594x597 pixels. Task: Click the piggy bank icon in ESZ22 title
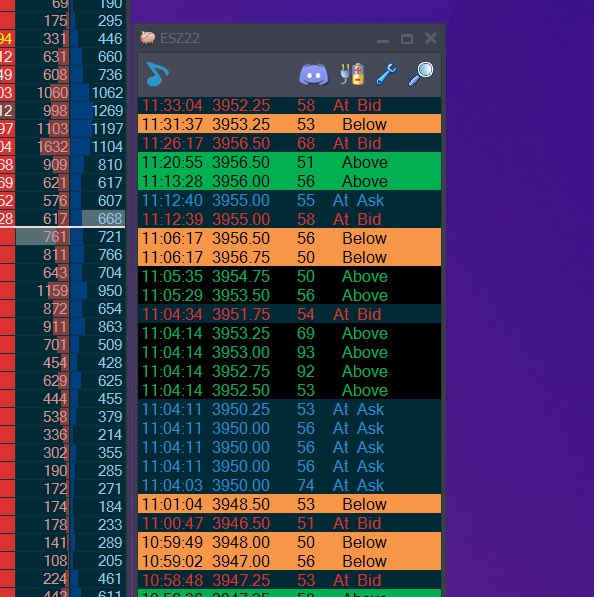click(x=148, y=38)
